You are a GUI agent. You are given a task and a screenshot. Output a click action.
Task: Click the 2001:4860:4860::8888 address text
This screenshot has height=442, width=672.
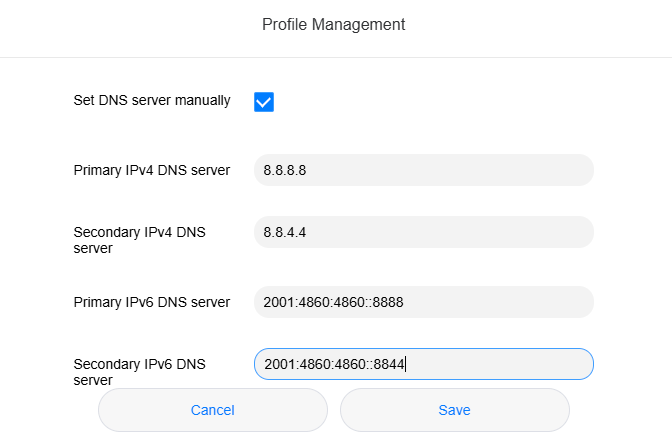point(333,303)
